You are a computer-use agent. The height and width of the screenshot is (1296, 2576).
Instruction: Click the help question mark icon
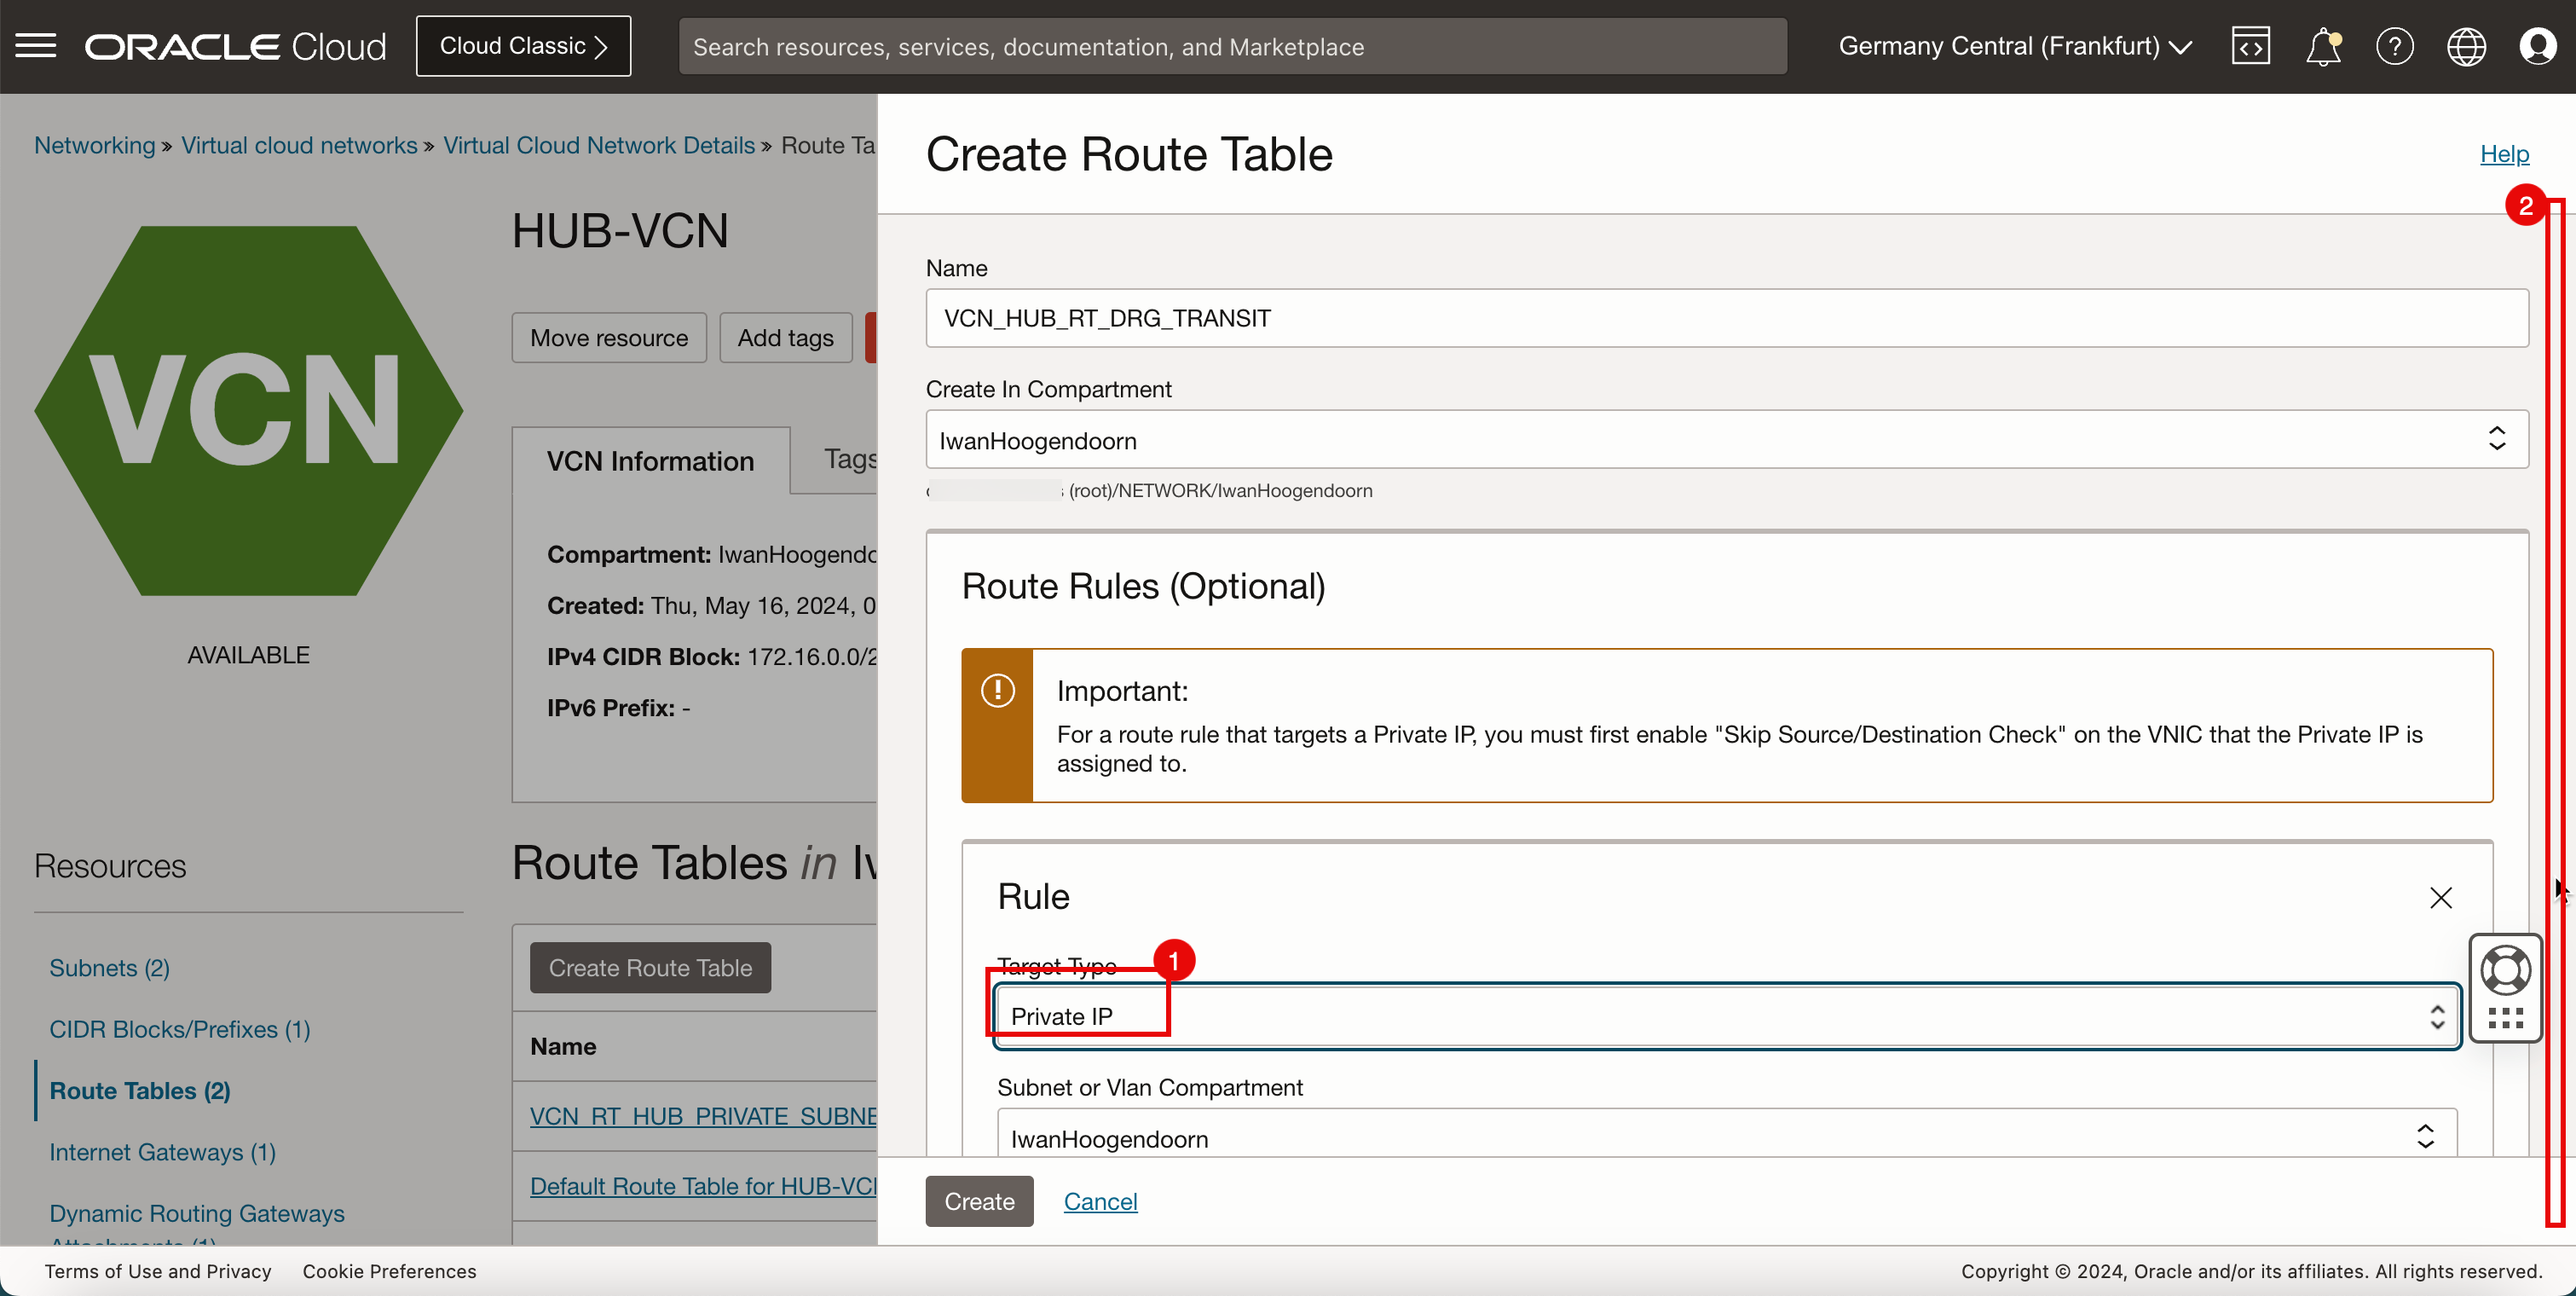2393,46
